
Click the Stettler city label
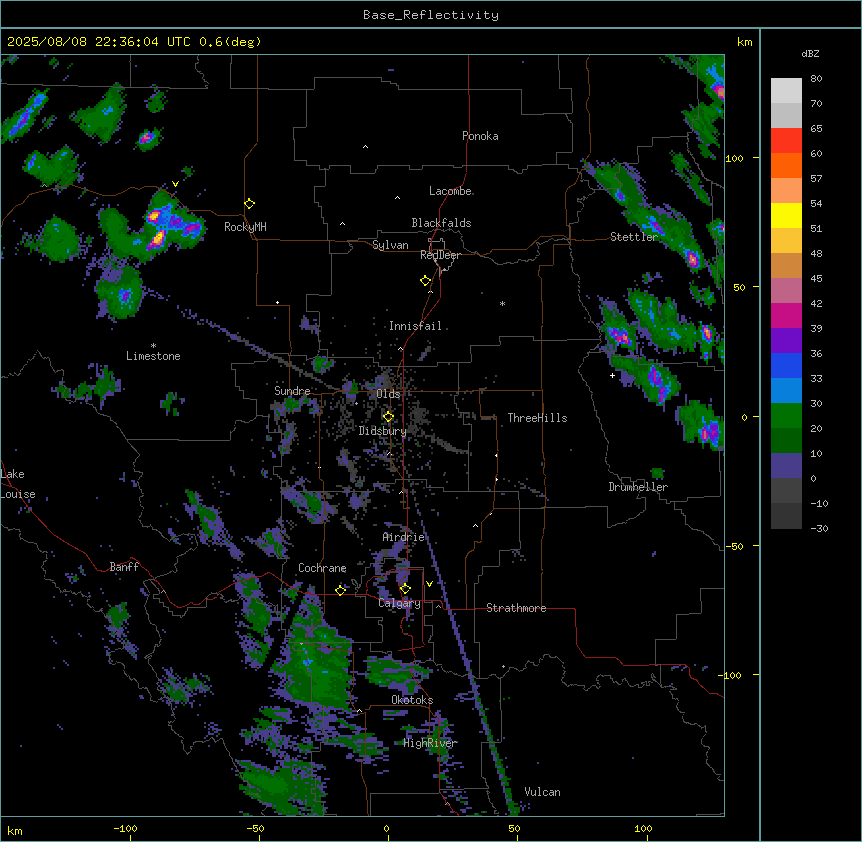point(634,237)
